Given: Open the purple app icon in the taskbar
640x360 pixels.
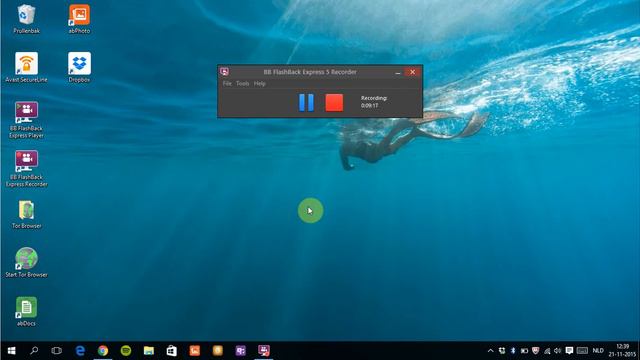Looking at the screenshot, I should 240,351.
